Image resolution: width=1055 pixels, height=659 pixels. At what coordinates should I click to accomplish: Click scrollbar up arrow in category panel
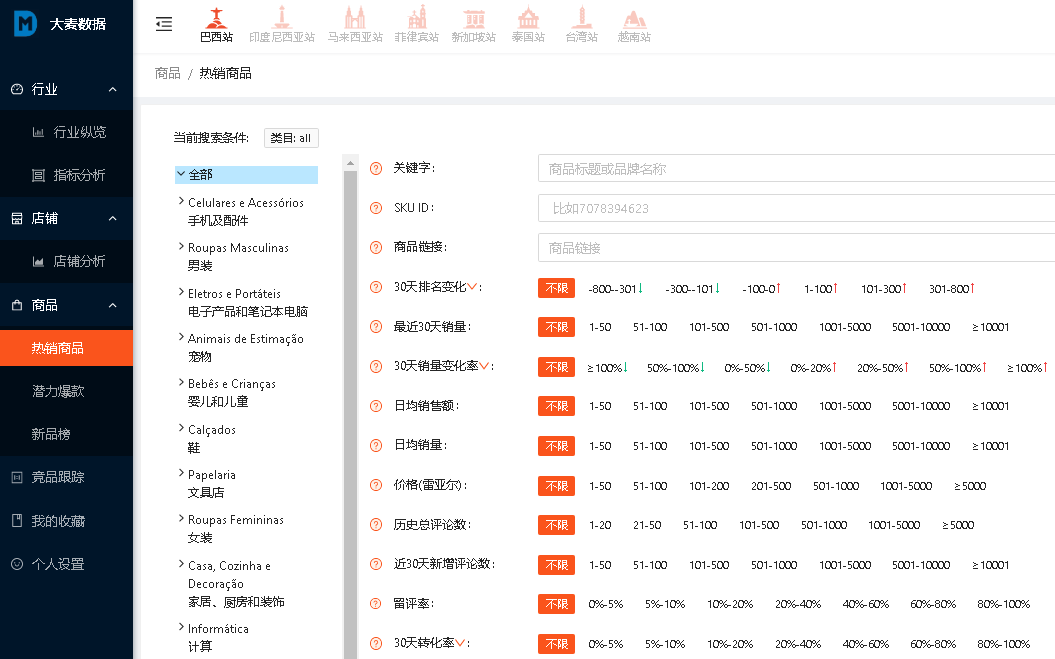(350, 163)
